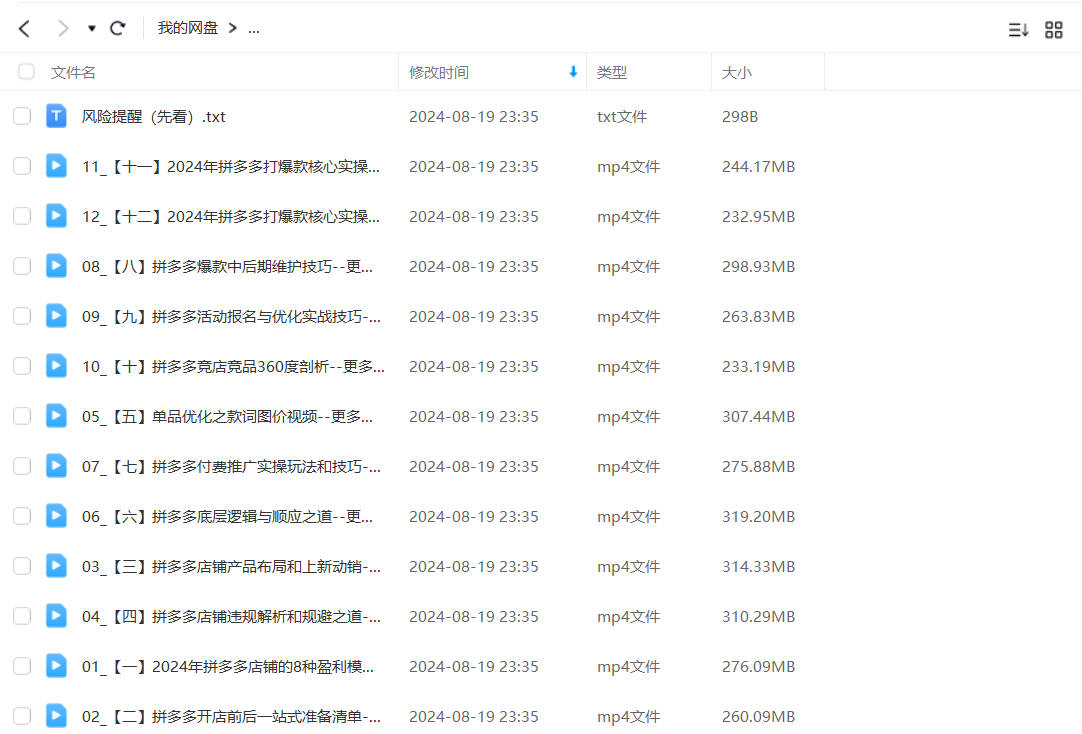The width and height of the screenshot is (1082, 734).
Task: Check the box for video 11_【十一】
Action: click(x=22, y=166)
